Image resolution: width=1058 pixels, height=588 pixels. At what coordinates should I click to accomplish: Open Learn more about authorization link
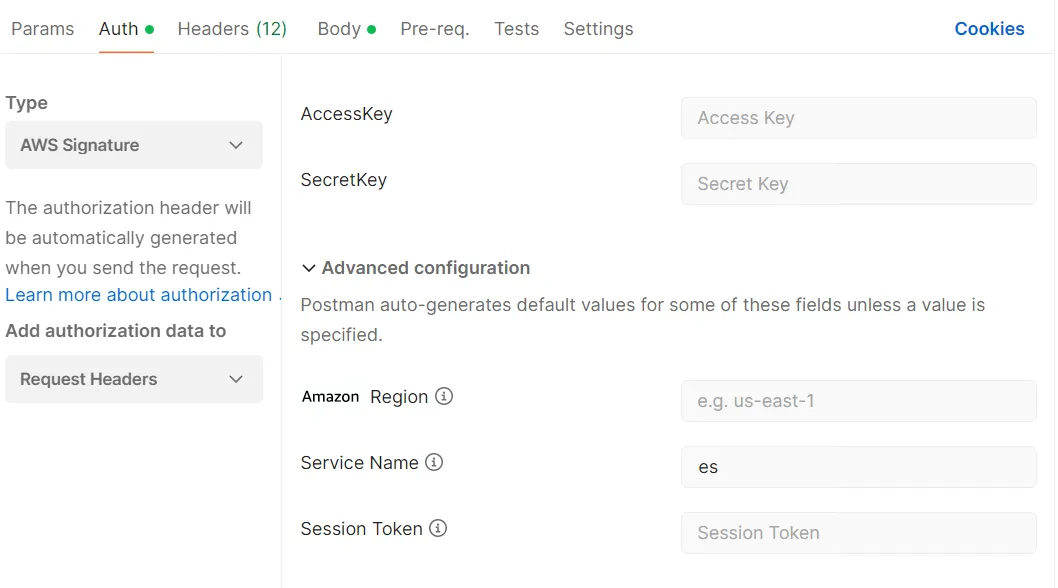tap(138, 295)
